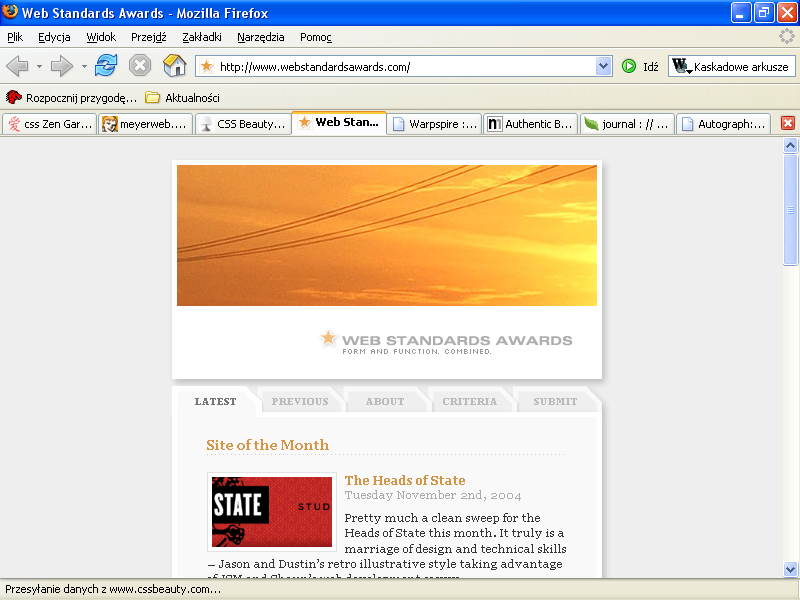This screenshot has width=800, height=600.
Task: Open the Zakładki menu
Action: pyautogui.click(x=202, y=37)
